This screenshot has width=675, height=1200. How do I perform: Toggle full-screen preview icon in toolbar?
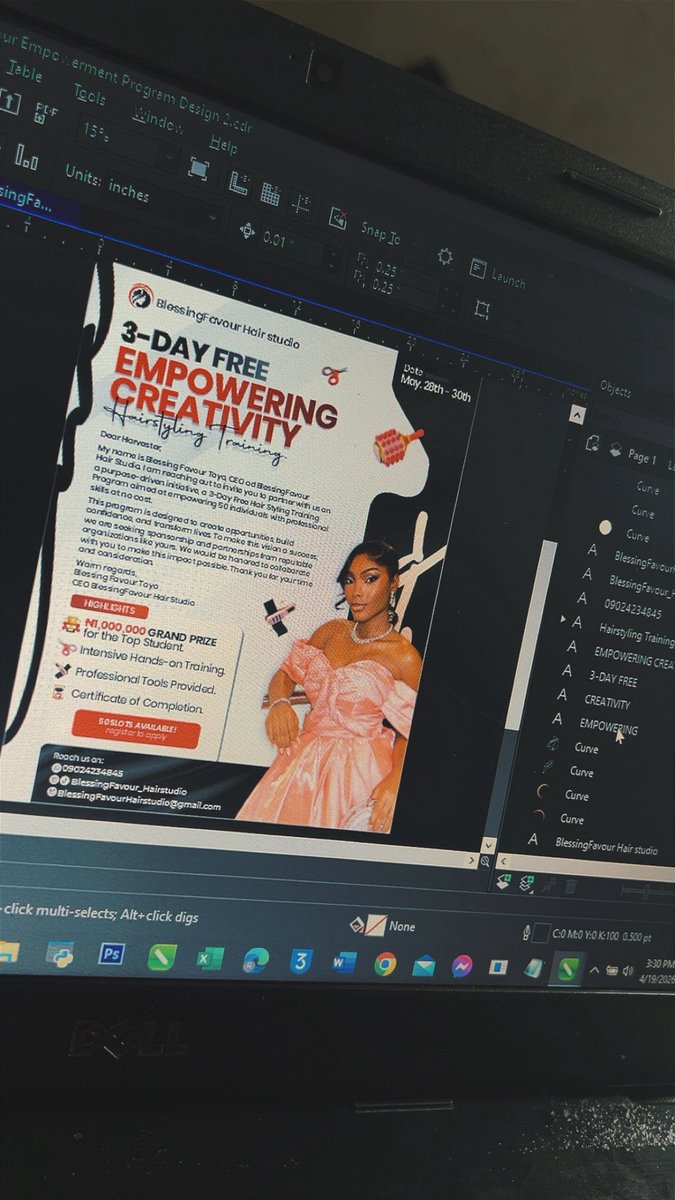198,168
